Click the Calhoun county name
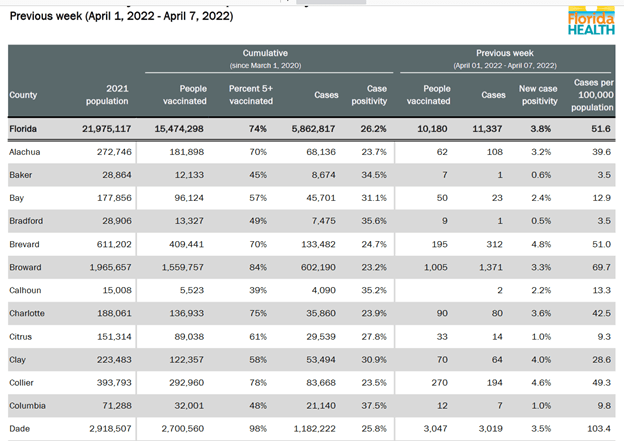The height and width of the screenshot is (441, 624). coord(28,291)
